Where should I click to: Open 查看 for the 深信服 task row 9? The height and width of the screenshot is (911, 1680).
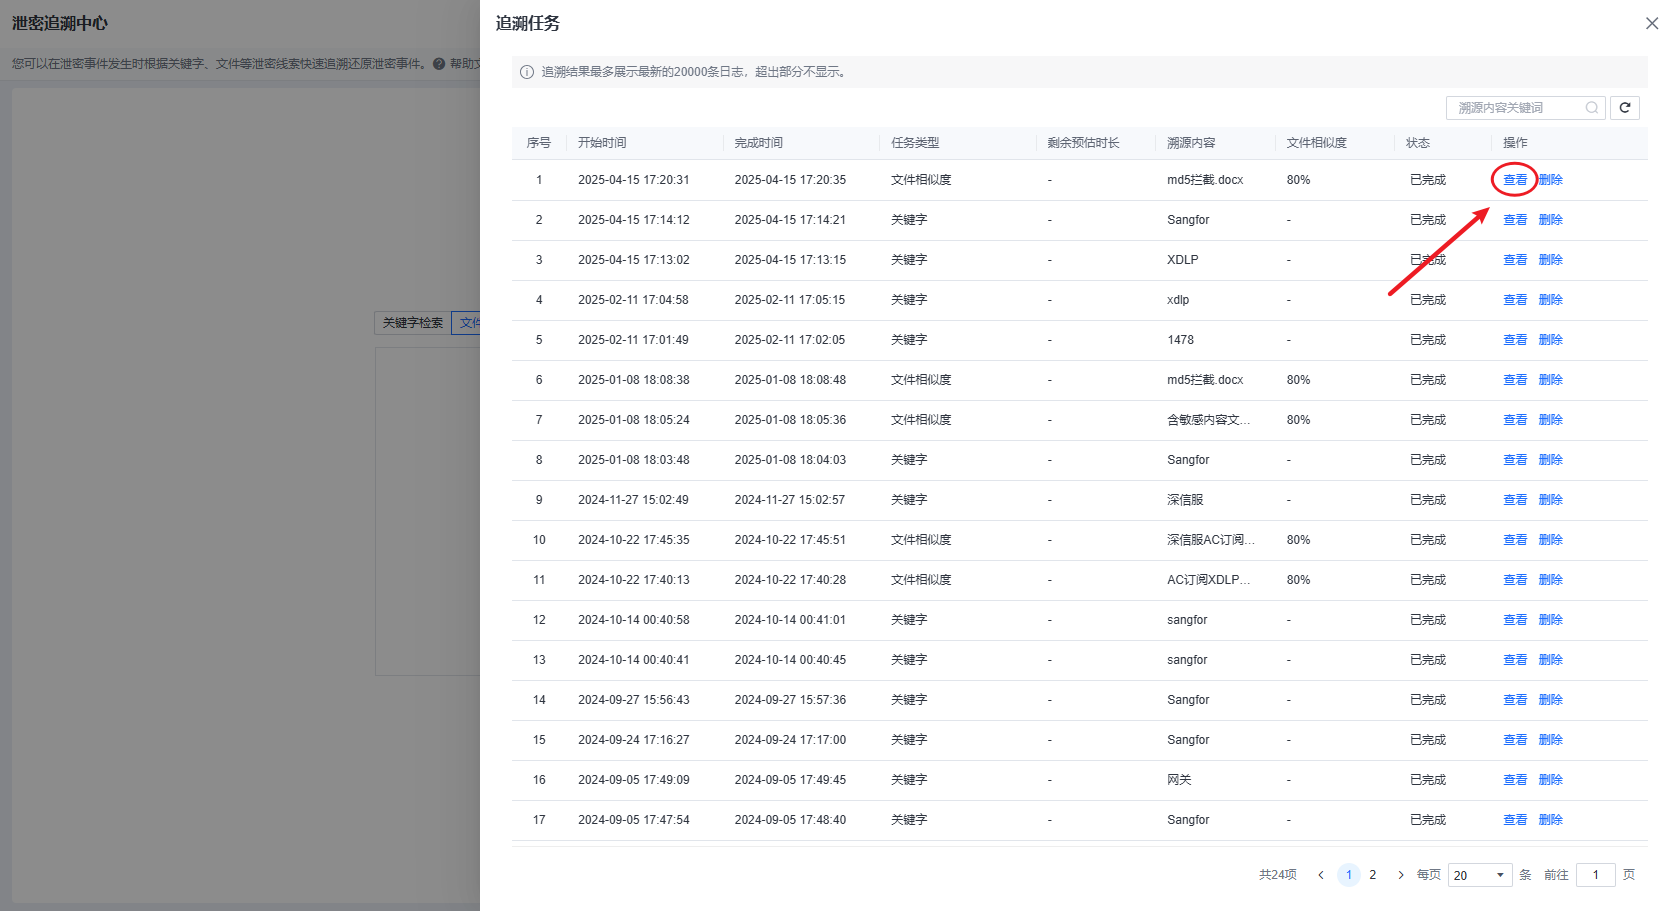1515,500
